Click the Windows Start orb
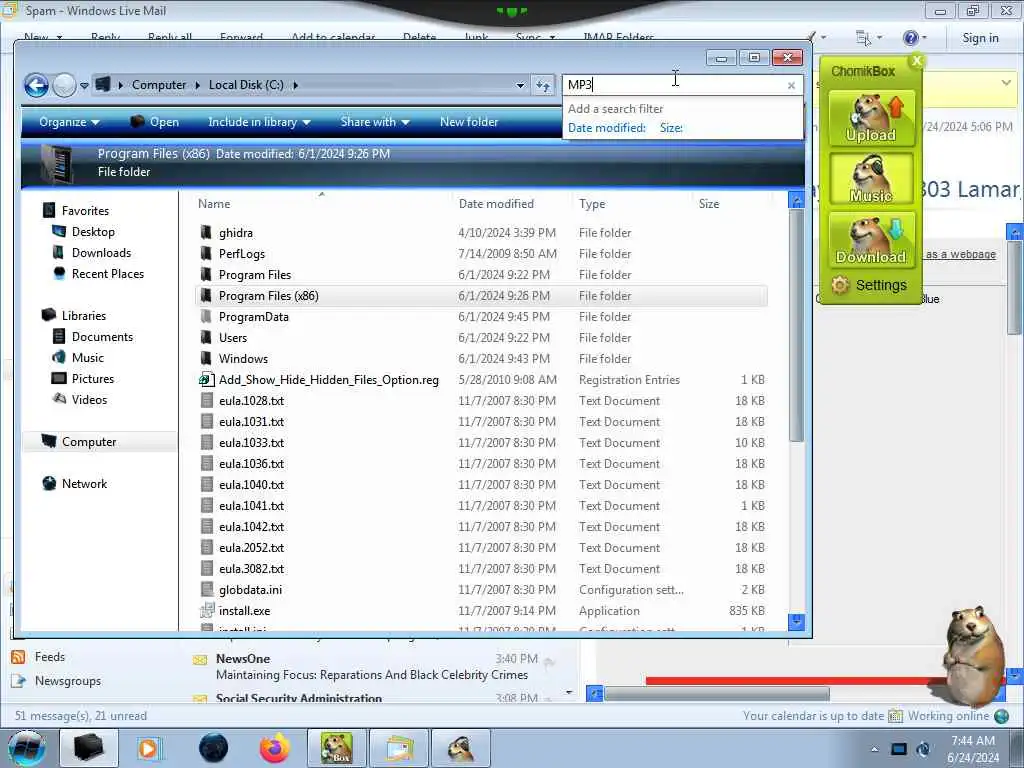1024x768 pixels. coord(27,748)
